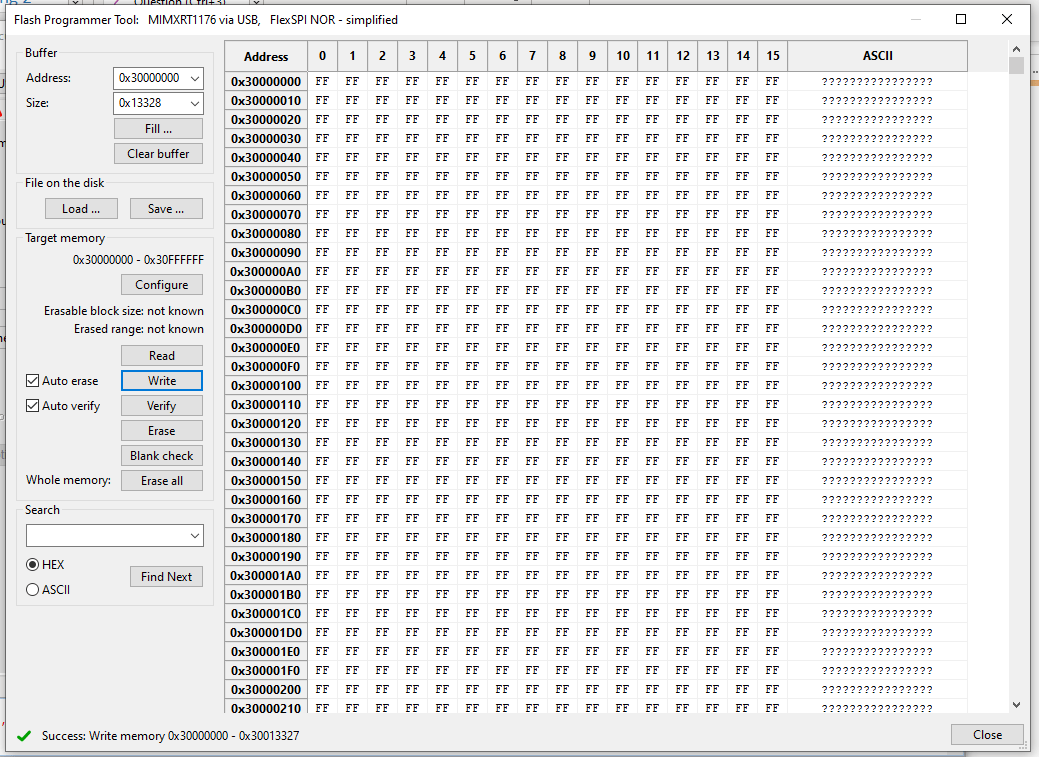Load a file from disk
This screenshot has height=757, width=1039.
[81, 208]
